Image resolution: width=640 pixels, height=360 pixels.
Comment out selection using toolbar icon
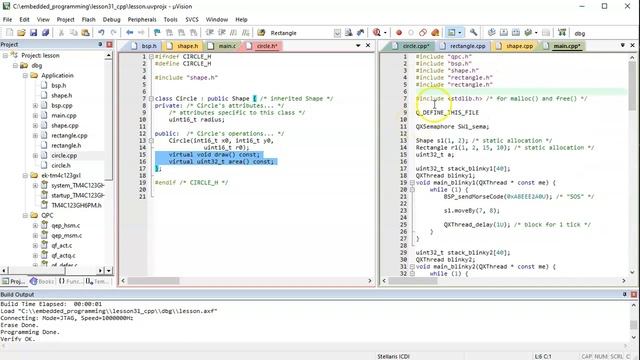point(233,33)
